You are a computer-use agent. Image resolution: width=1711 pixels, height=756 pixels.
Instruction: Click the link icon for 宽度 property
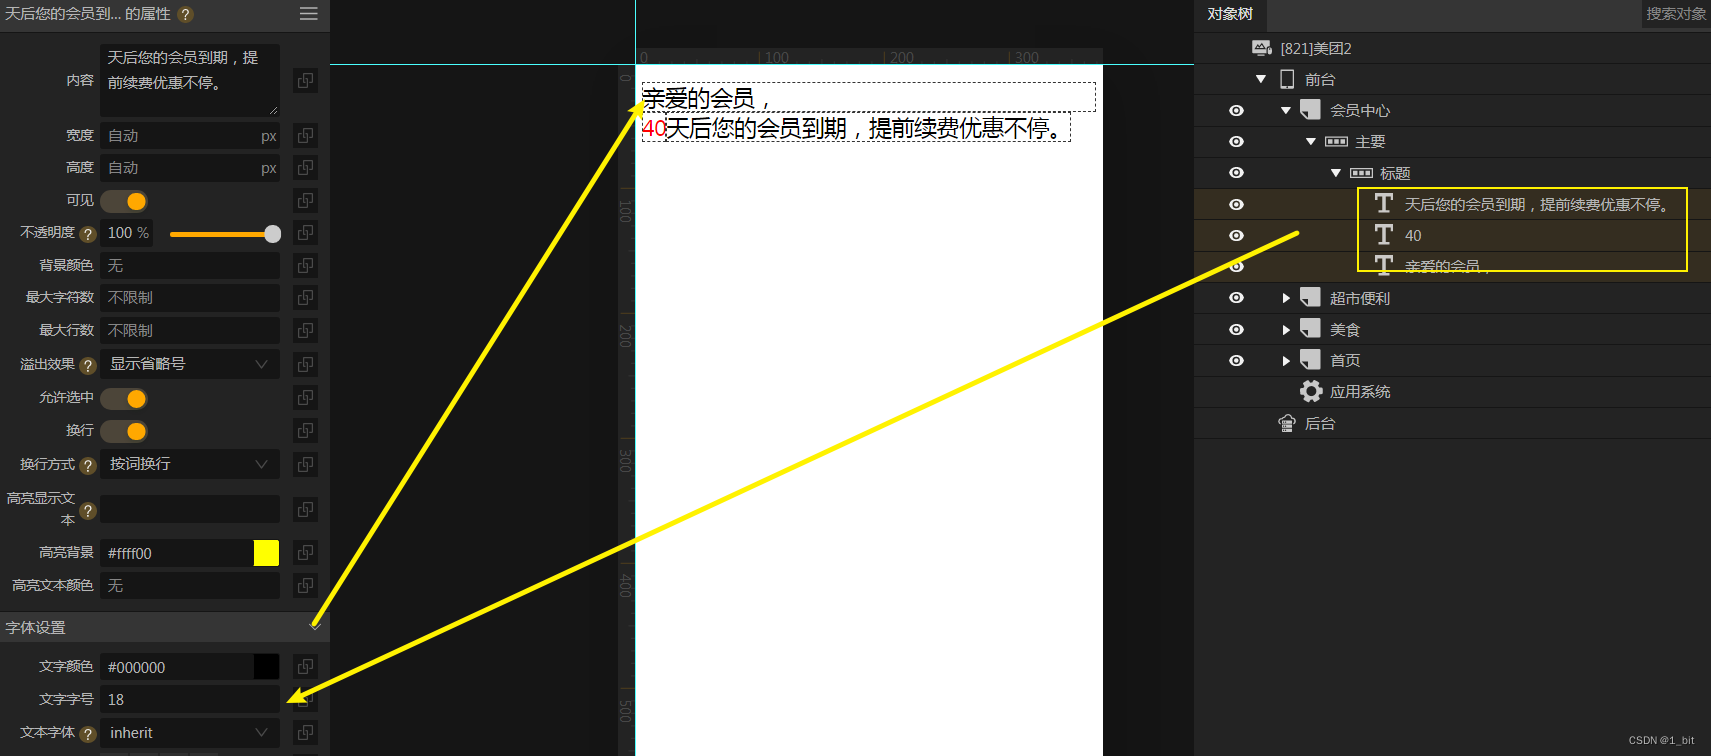(x=306, y=135)
